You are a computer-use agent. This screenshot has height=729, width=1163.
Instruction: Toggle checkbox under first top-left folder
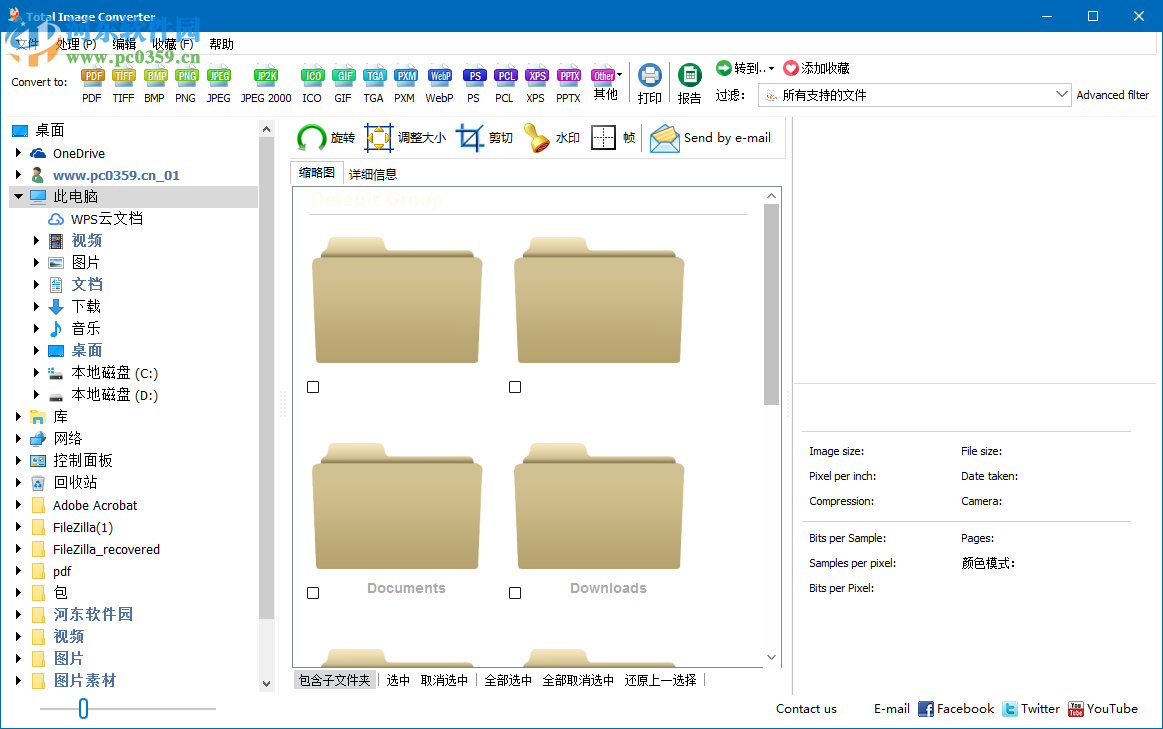313,387
